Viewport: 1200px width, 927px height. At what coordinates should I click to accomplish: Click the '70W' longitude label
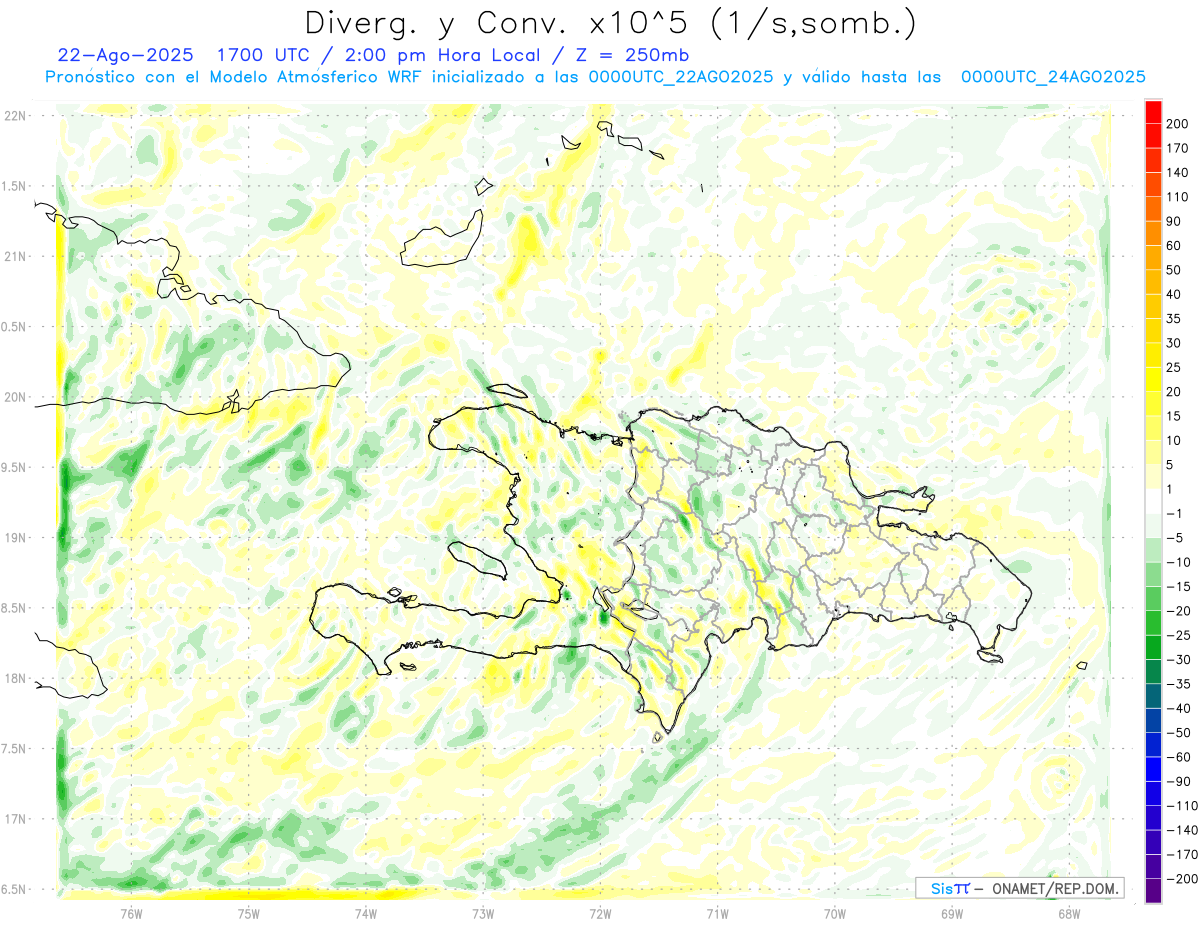[834, 913]
